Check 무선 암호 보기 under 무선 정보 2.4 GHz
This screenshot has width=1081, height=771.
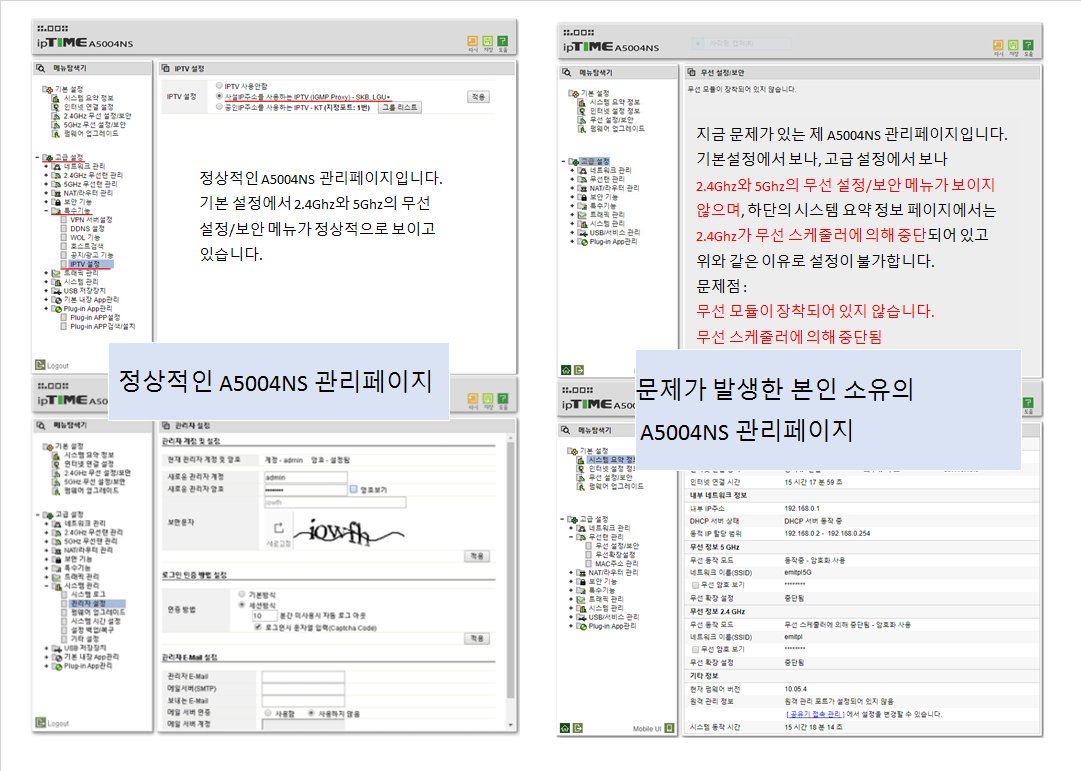tap(696, 649)
